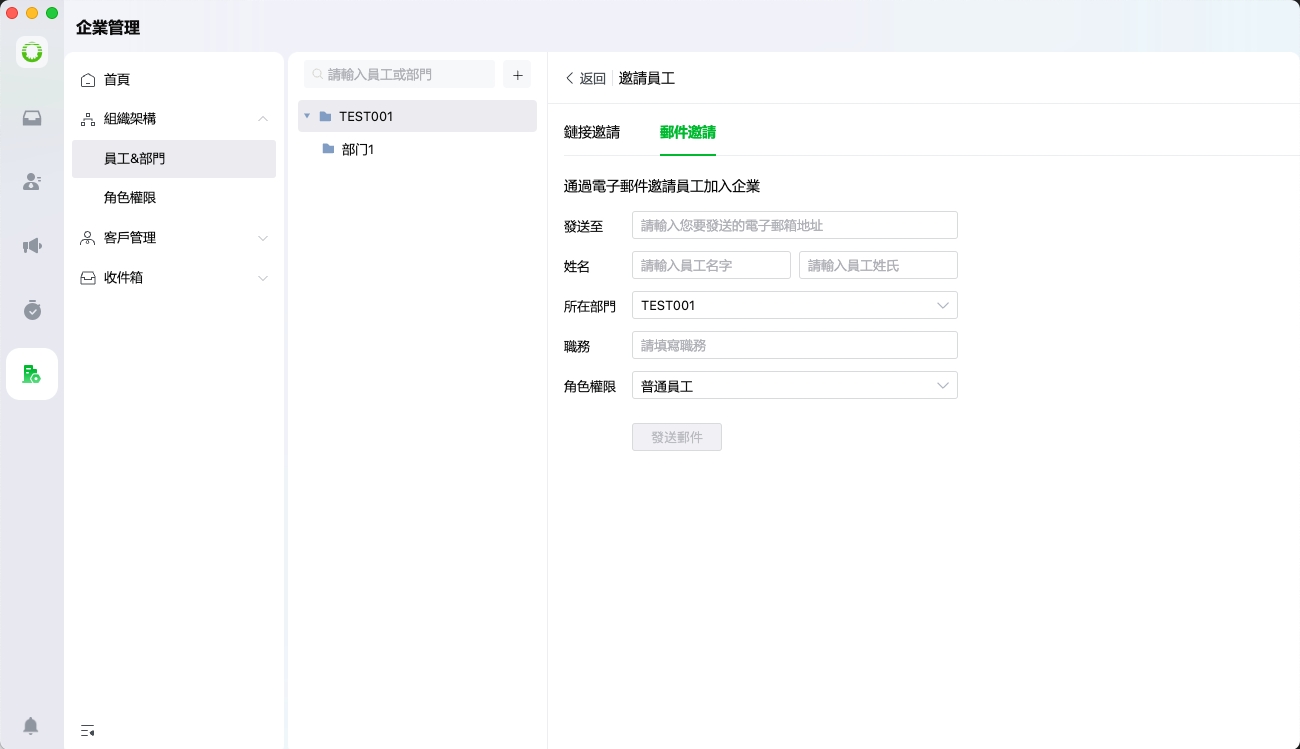Screen dimensions: 1300x749
Task: Click the plus button to add department
Action: tap(517, 75)
